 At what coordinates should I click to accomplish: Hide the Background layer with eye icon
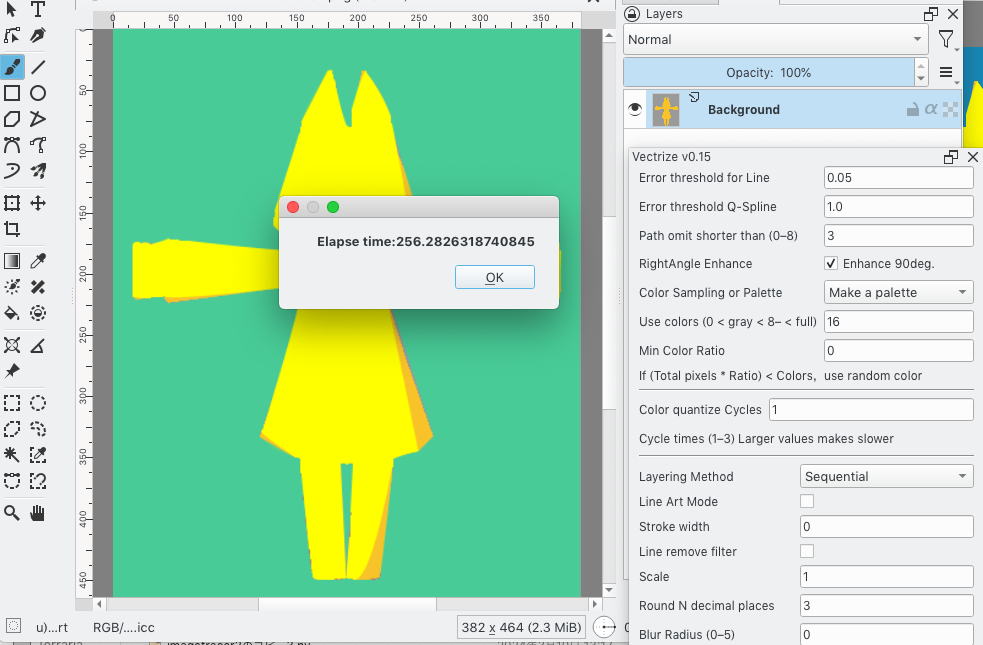point(634,110)
